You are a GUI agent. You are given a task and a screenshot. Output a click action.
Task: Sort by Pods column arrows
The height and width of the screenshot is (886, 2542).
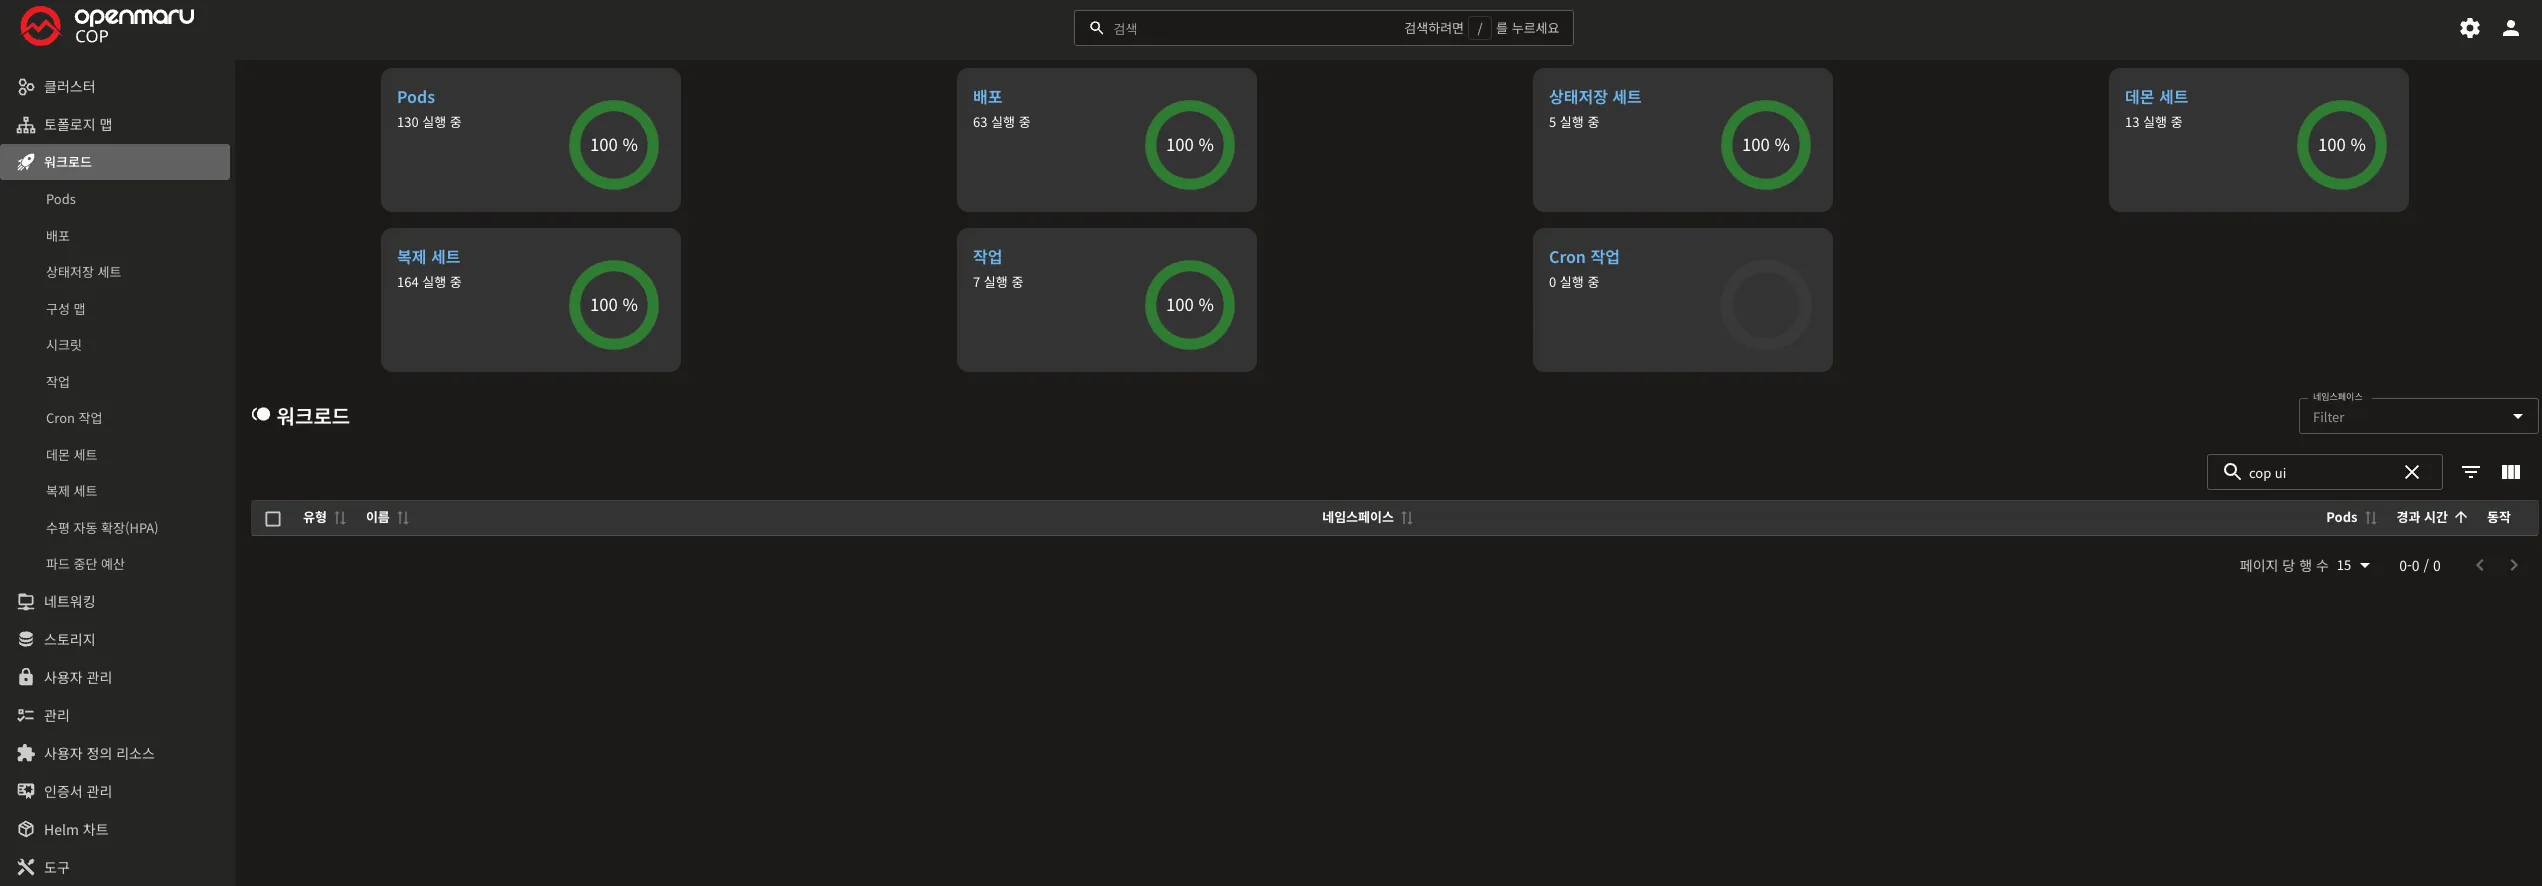pyautogui.click(x=2370, y=518)
